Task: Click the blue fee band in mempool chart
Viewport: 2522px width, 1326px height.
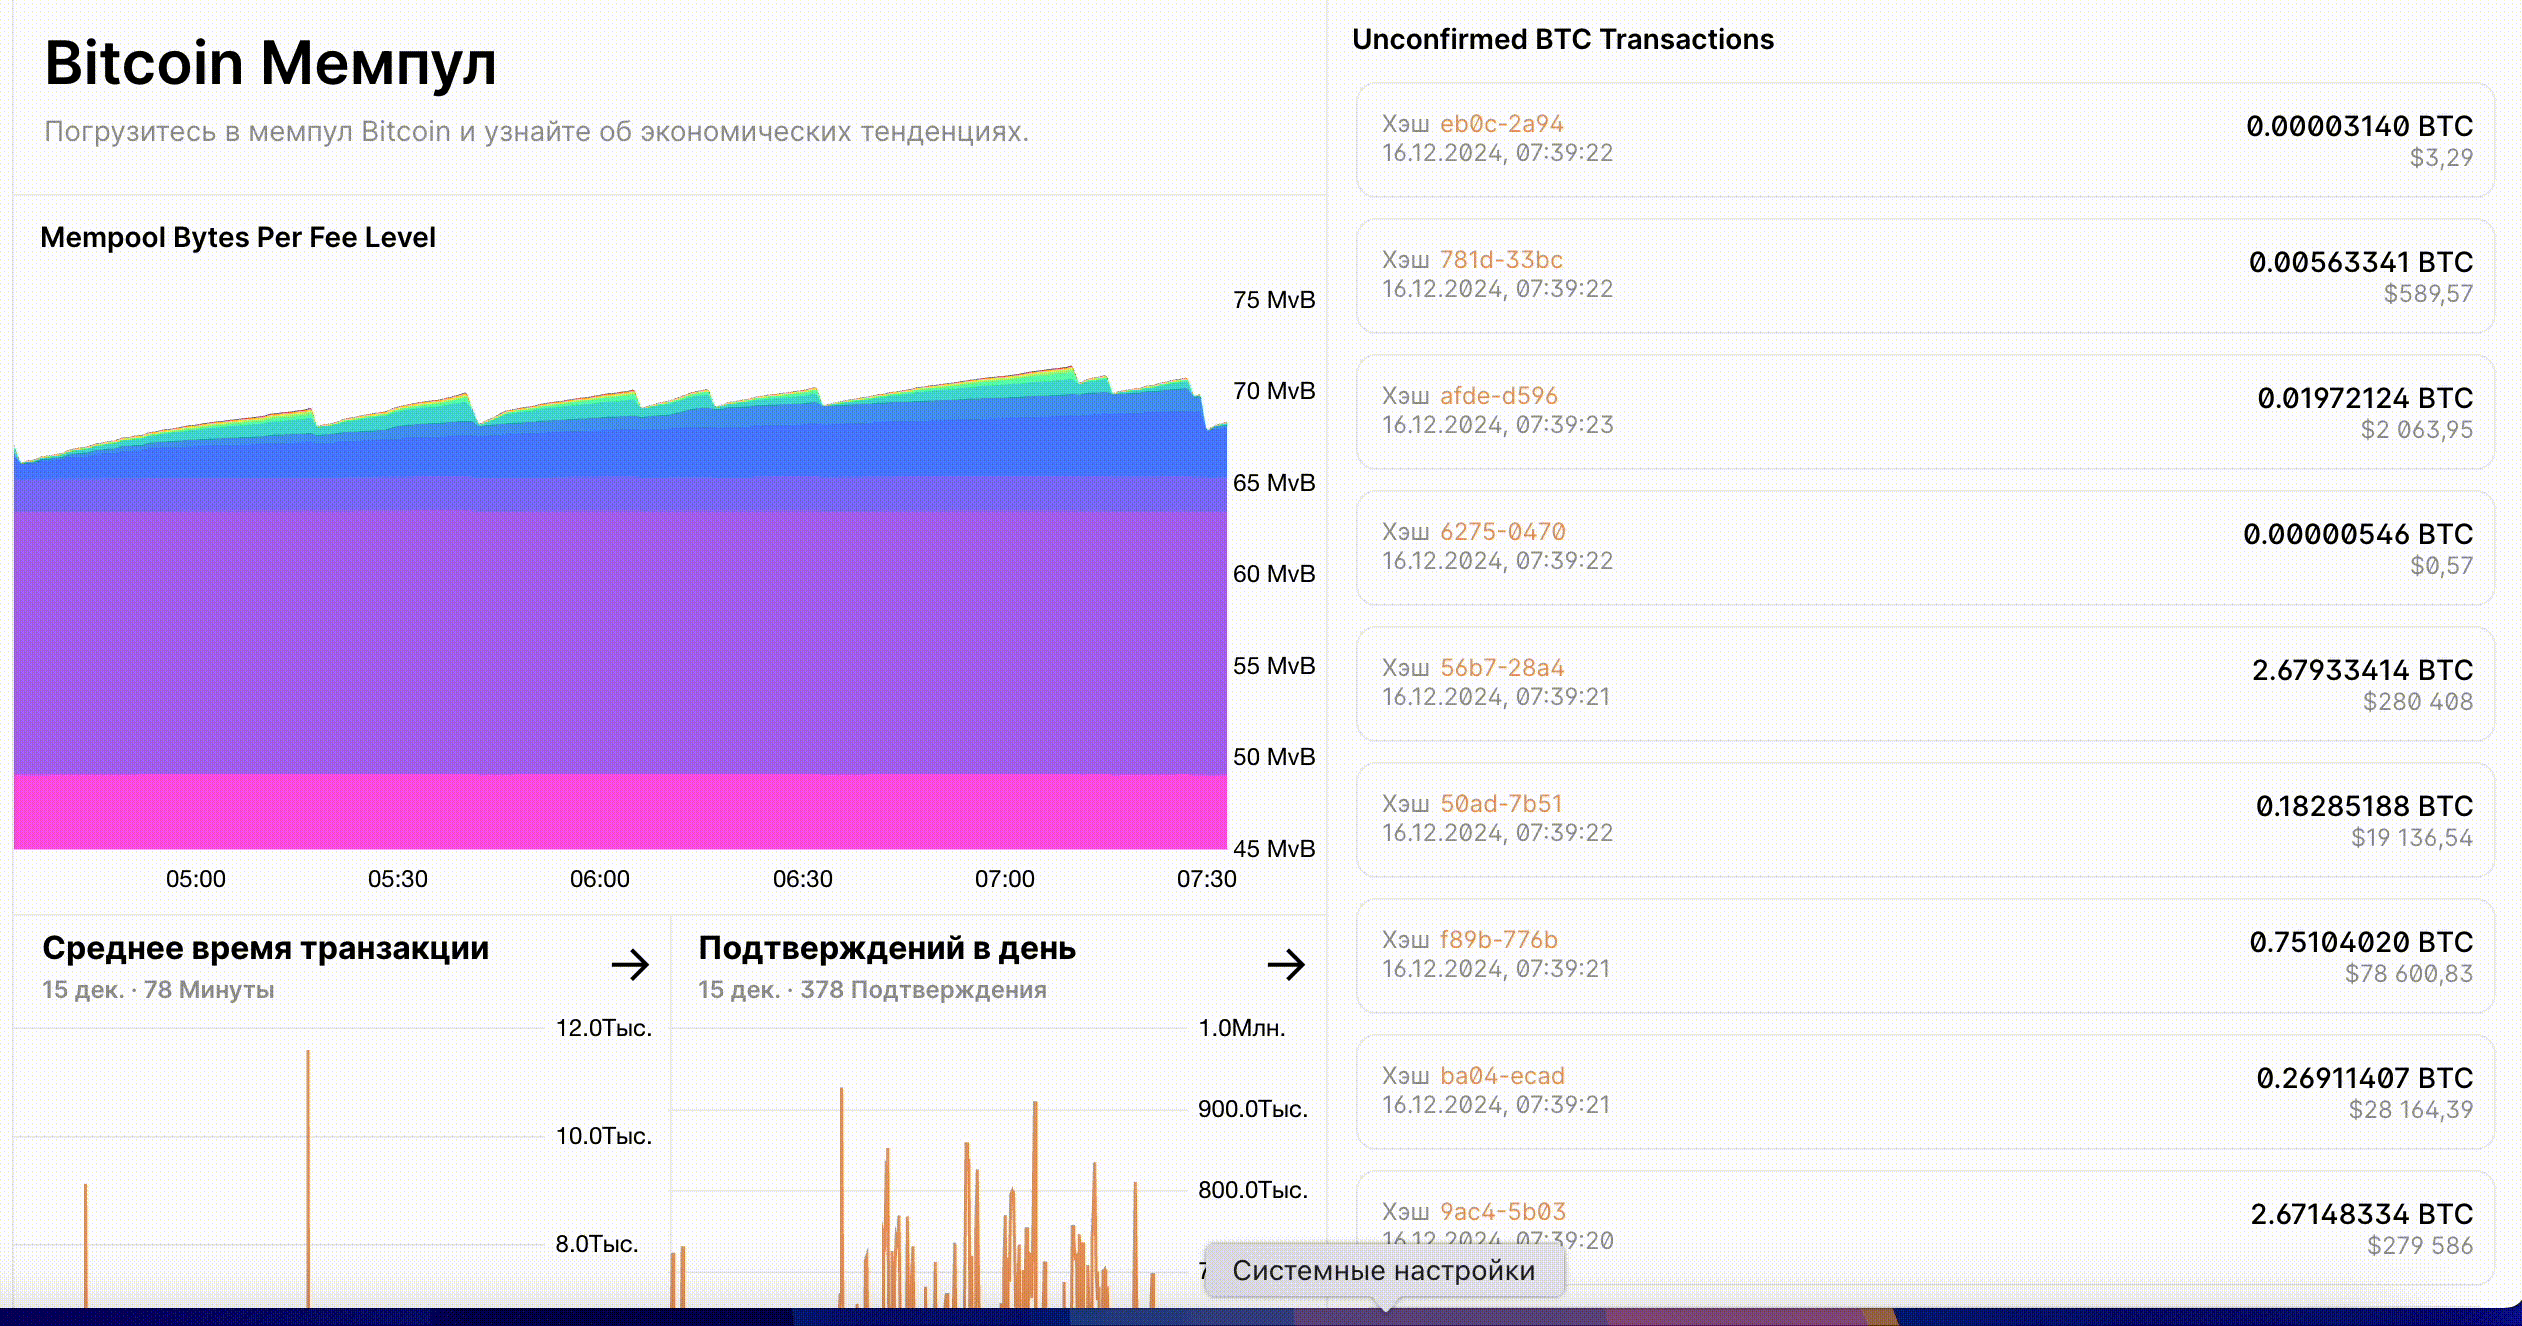Action: pyautogui.click(x=620, y=455)
